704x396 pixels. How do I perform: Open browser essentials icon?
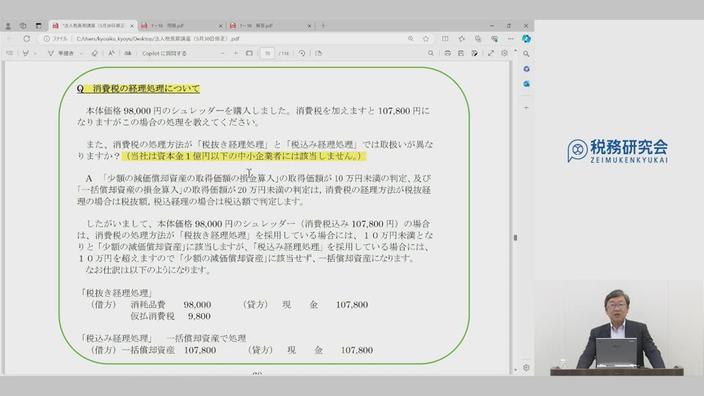(494, 39)
